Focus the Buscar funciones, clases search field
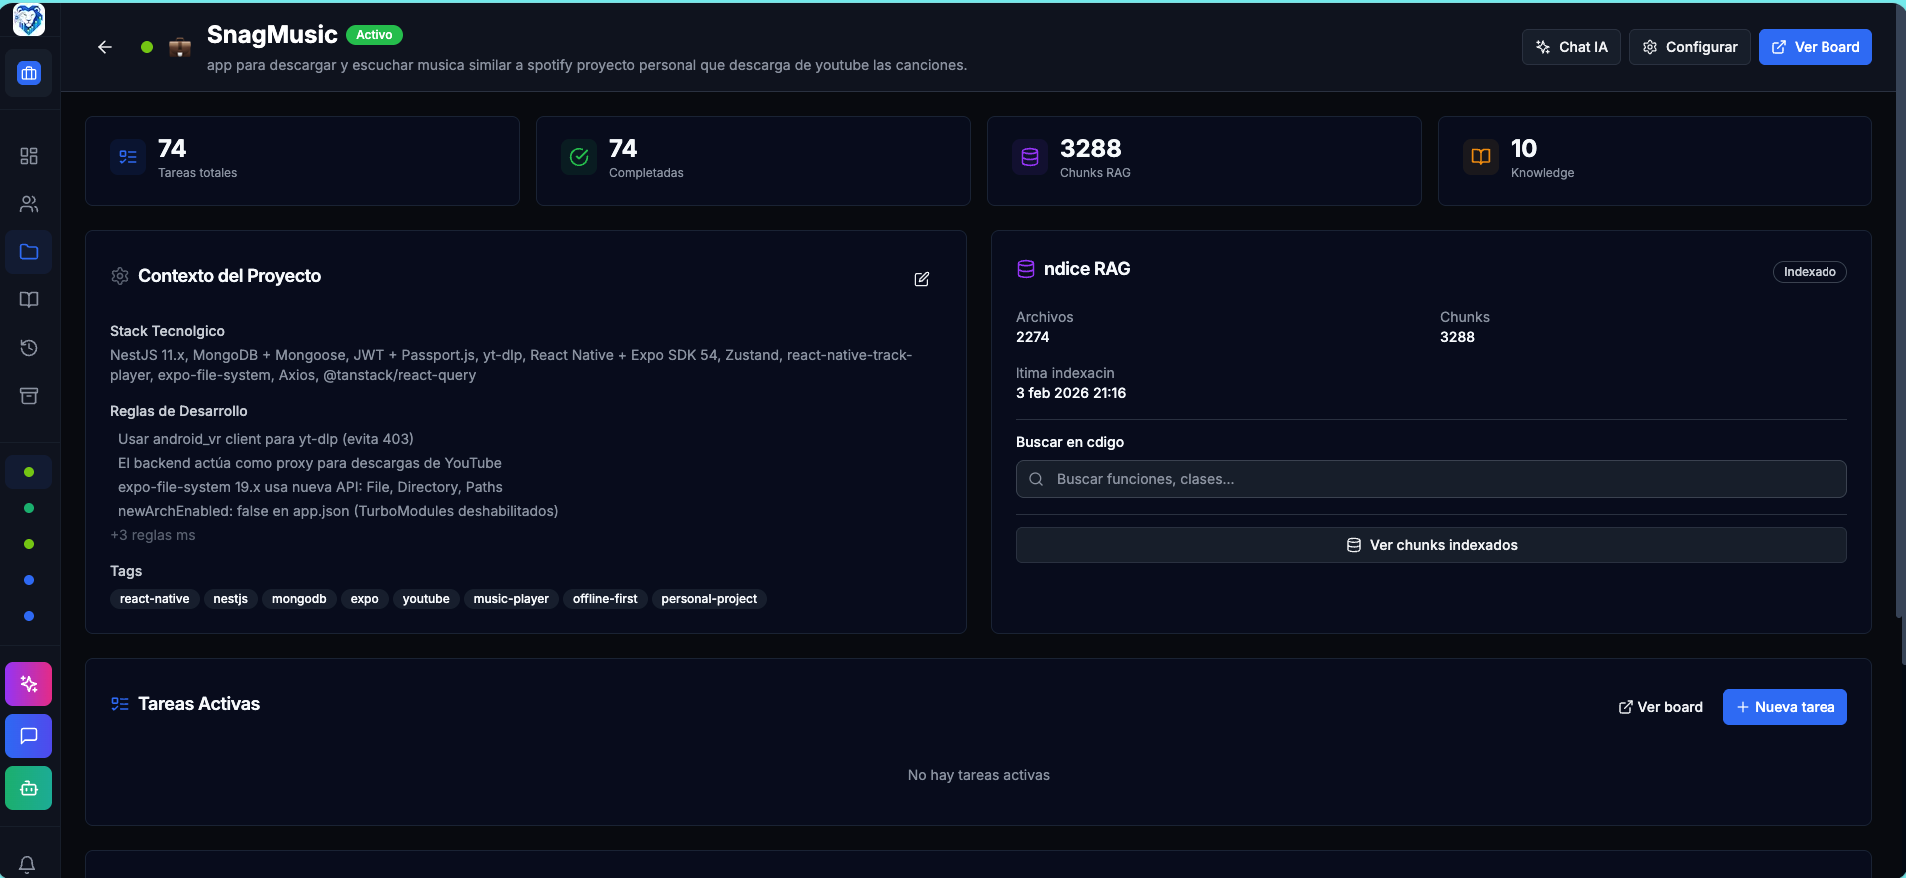The height and width of the screenshot is (878, 1906). point(1430,479)
